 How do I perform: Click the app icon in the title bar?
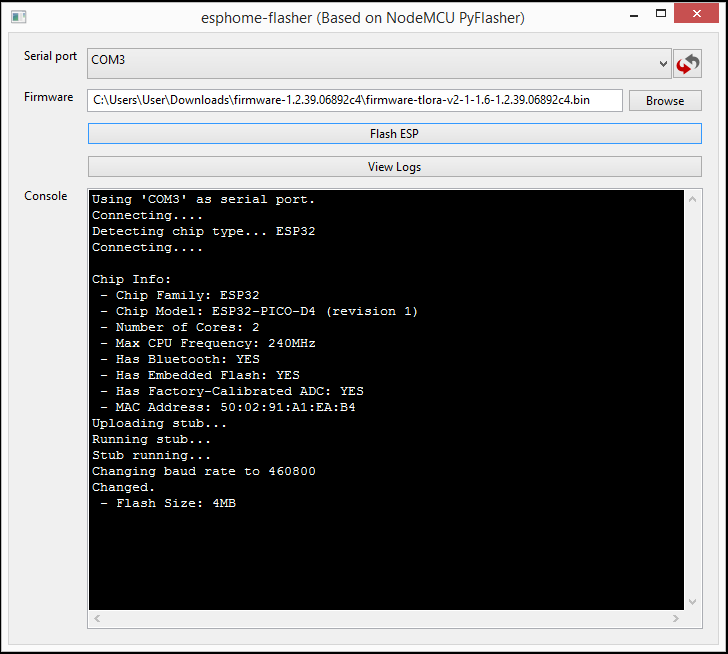pyautogui.click(x=19, y=17)
